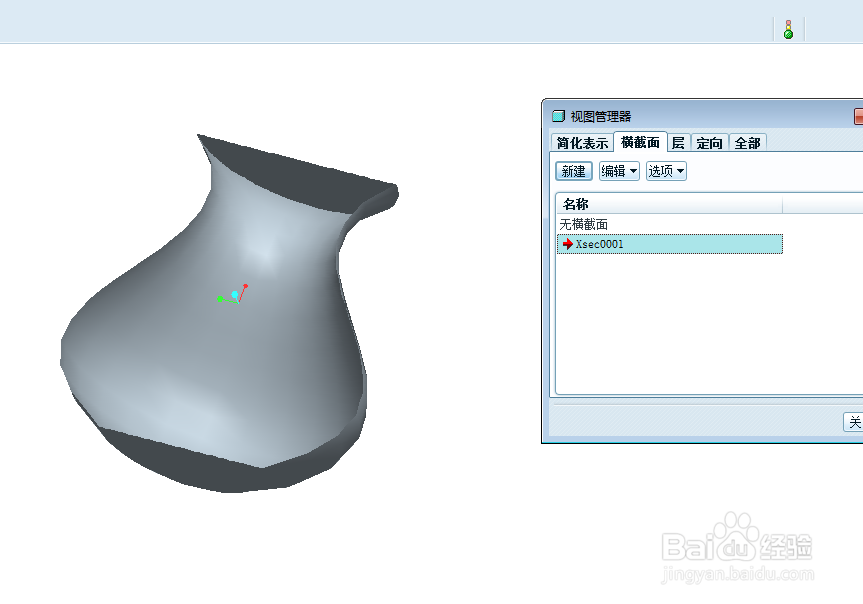The height and width of the screenshot is (604, 863).
Task: Open the 定向 tab
Action: point(709,143)
